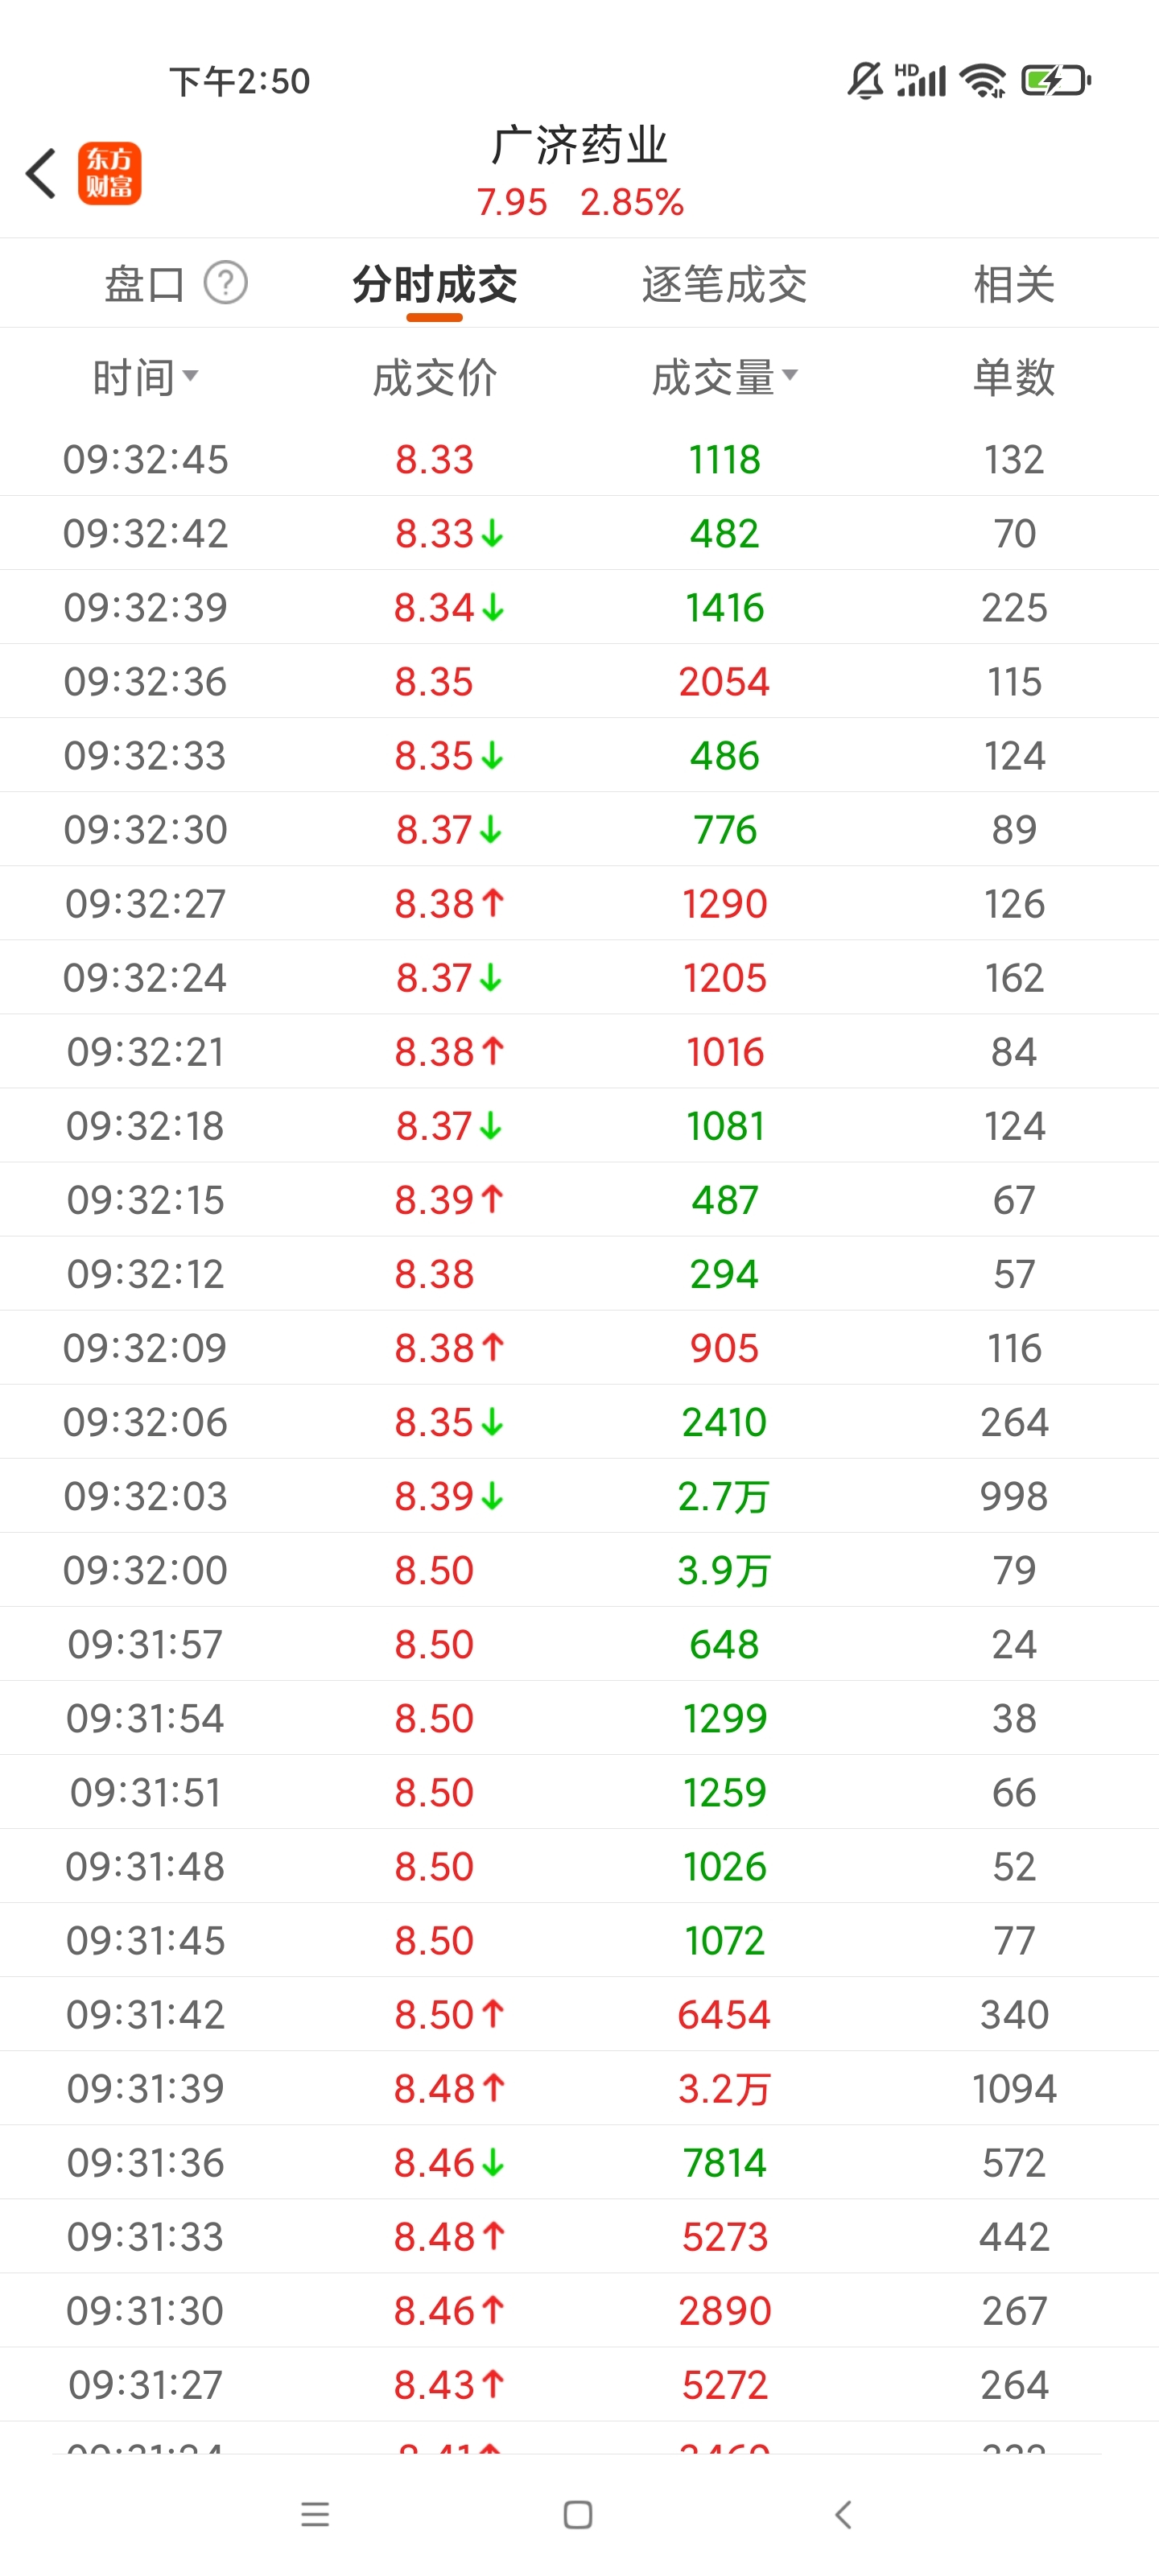The height and width of the screenshot is (2576, 1159).
Task: Tap the 单数 column header
Action: pos(1014,378)
